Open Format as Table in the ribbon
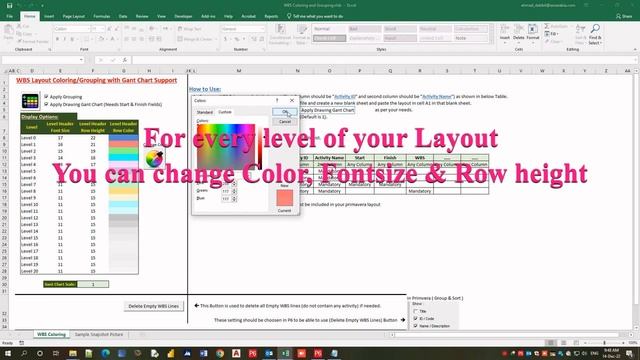Screen dimensions: 640x360 click(x=302, y=34)
